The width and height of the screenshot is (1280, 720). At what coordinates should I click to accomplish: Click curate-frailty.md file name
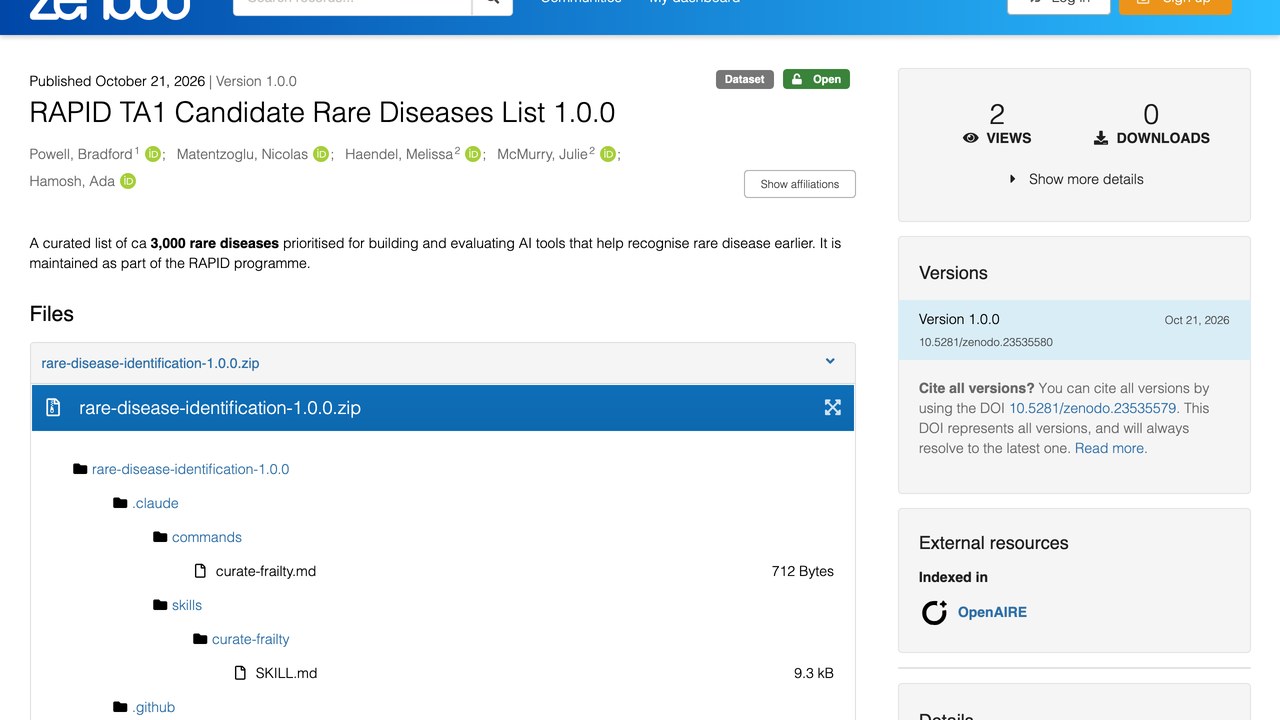pos(266,571)
